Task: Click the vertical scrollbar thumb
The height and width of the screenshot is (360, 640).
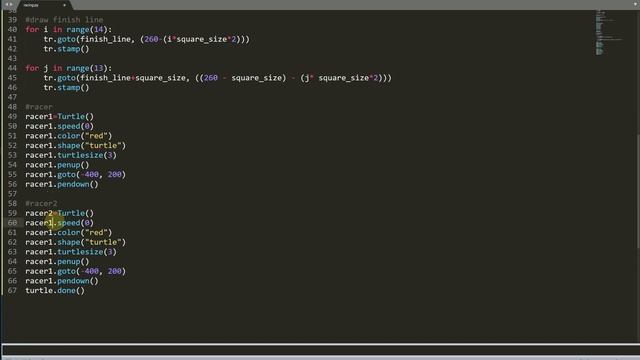Action: [638, 191]
